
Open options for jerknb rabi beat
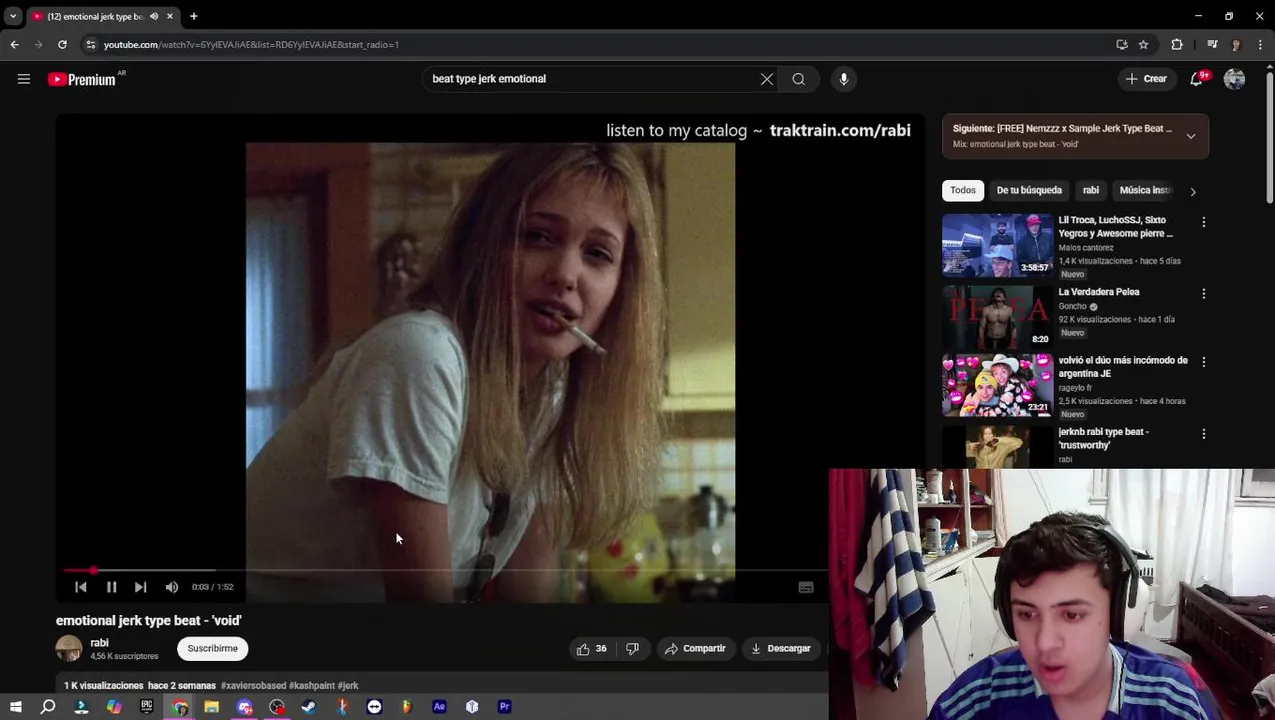pyautogui.click(x=1204, y=434)
